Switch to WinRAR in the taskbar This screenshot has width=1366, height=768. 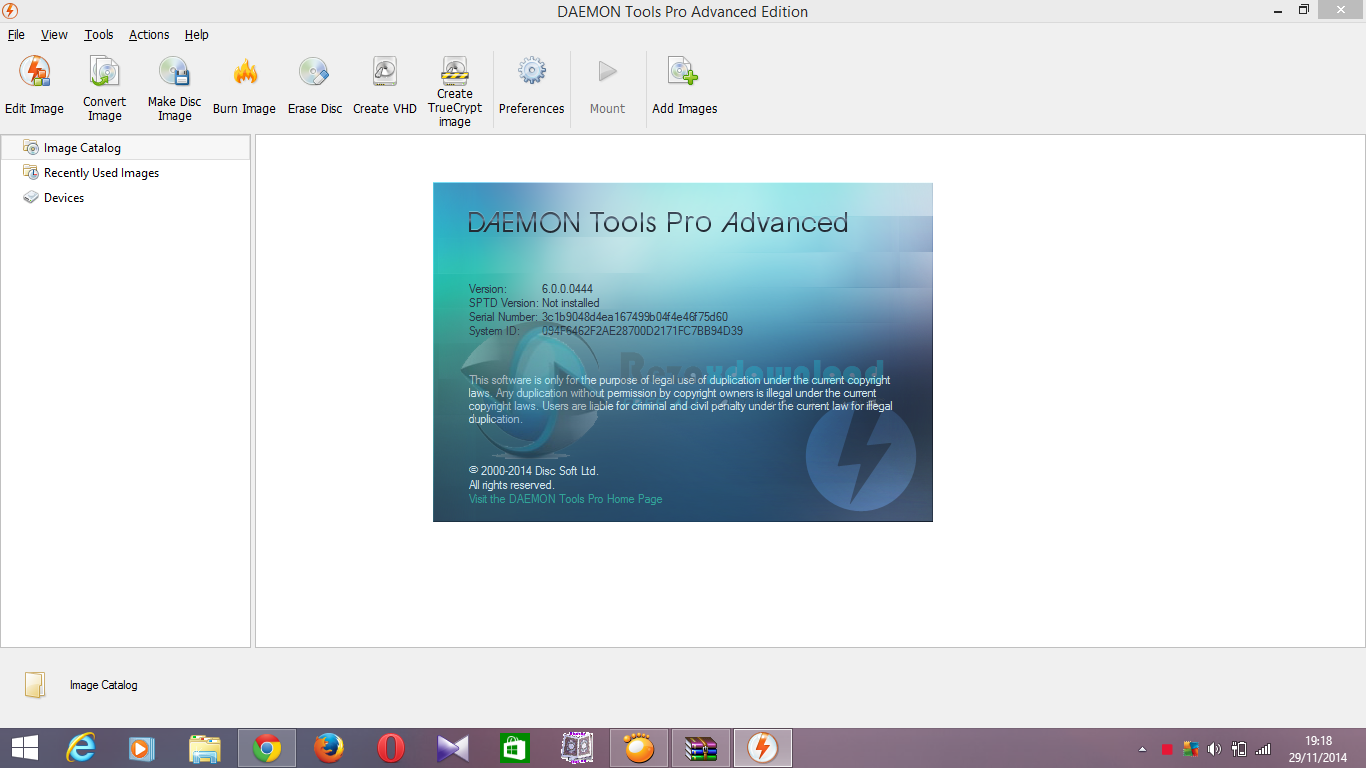pos(700,748)
